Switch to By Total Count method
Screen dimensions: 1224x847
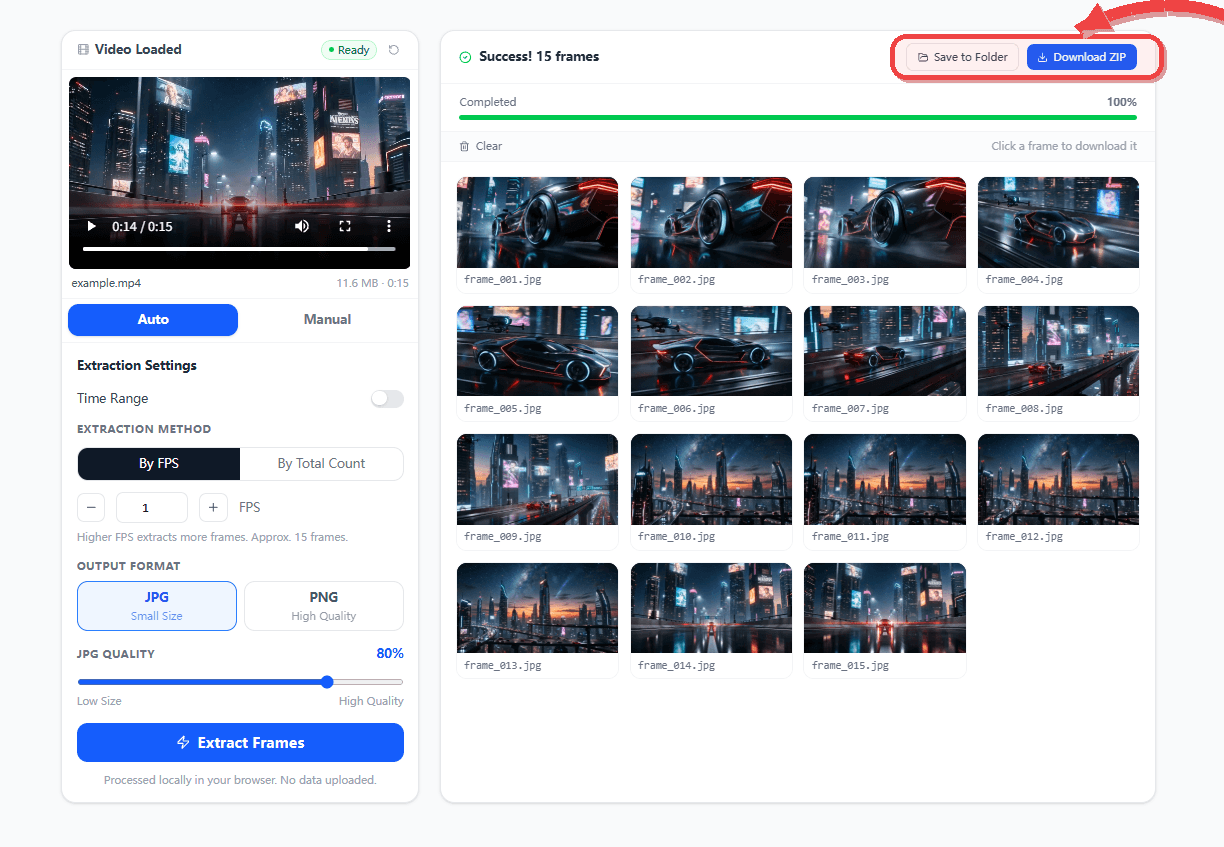pyautogui.click(x=321, y=464)
